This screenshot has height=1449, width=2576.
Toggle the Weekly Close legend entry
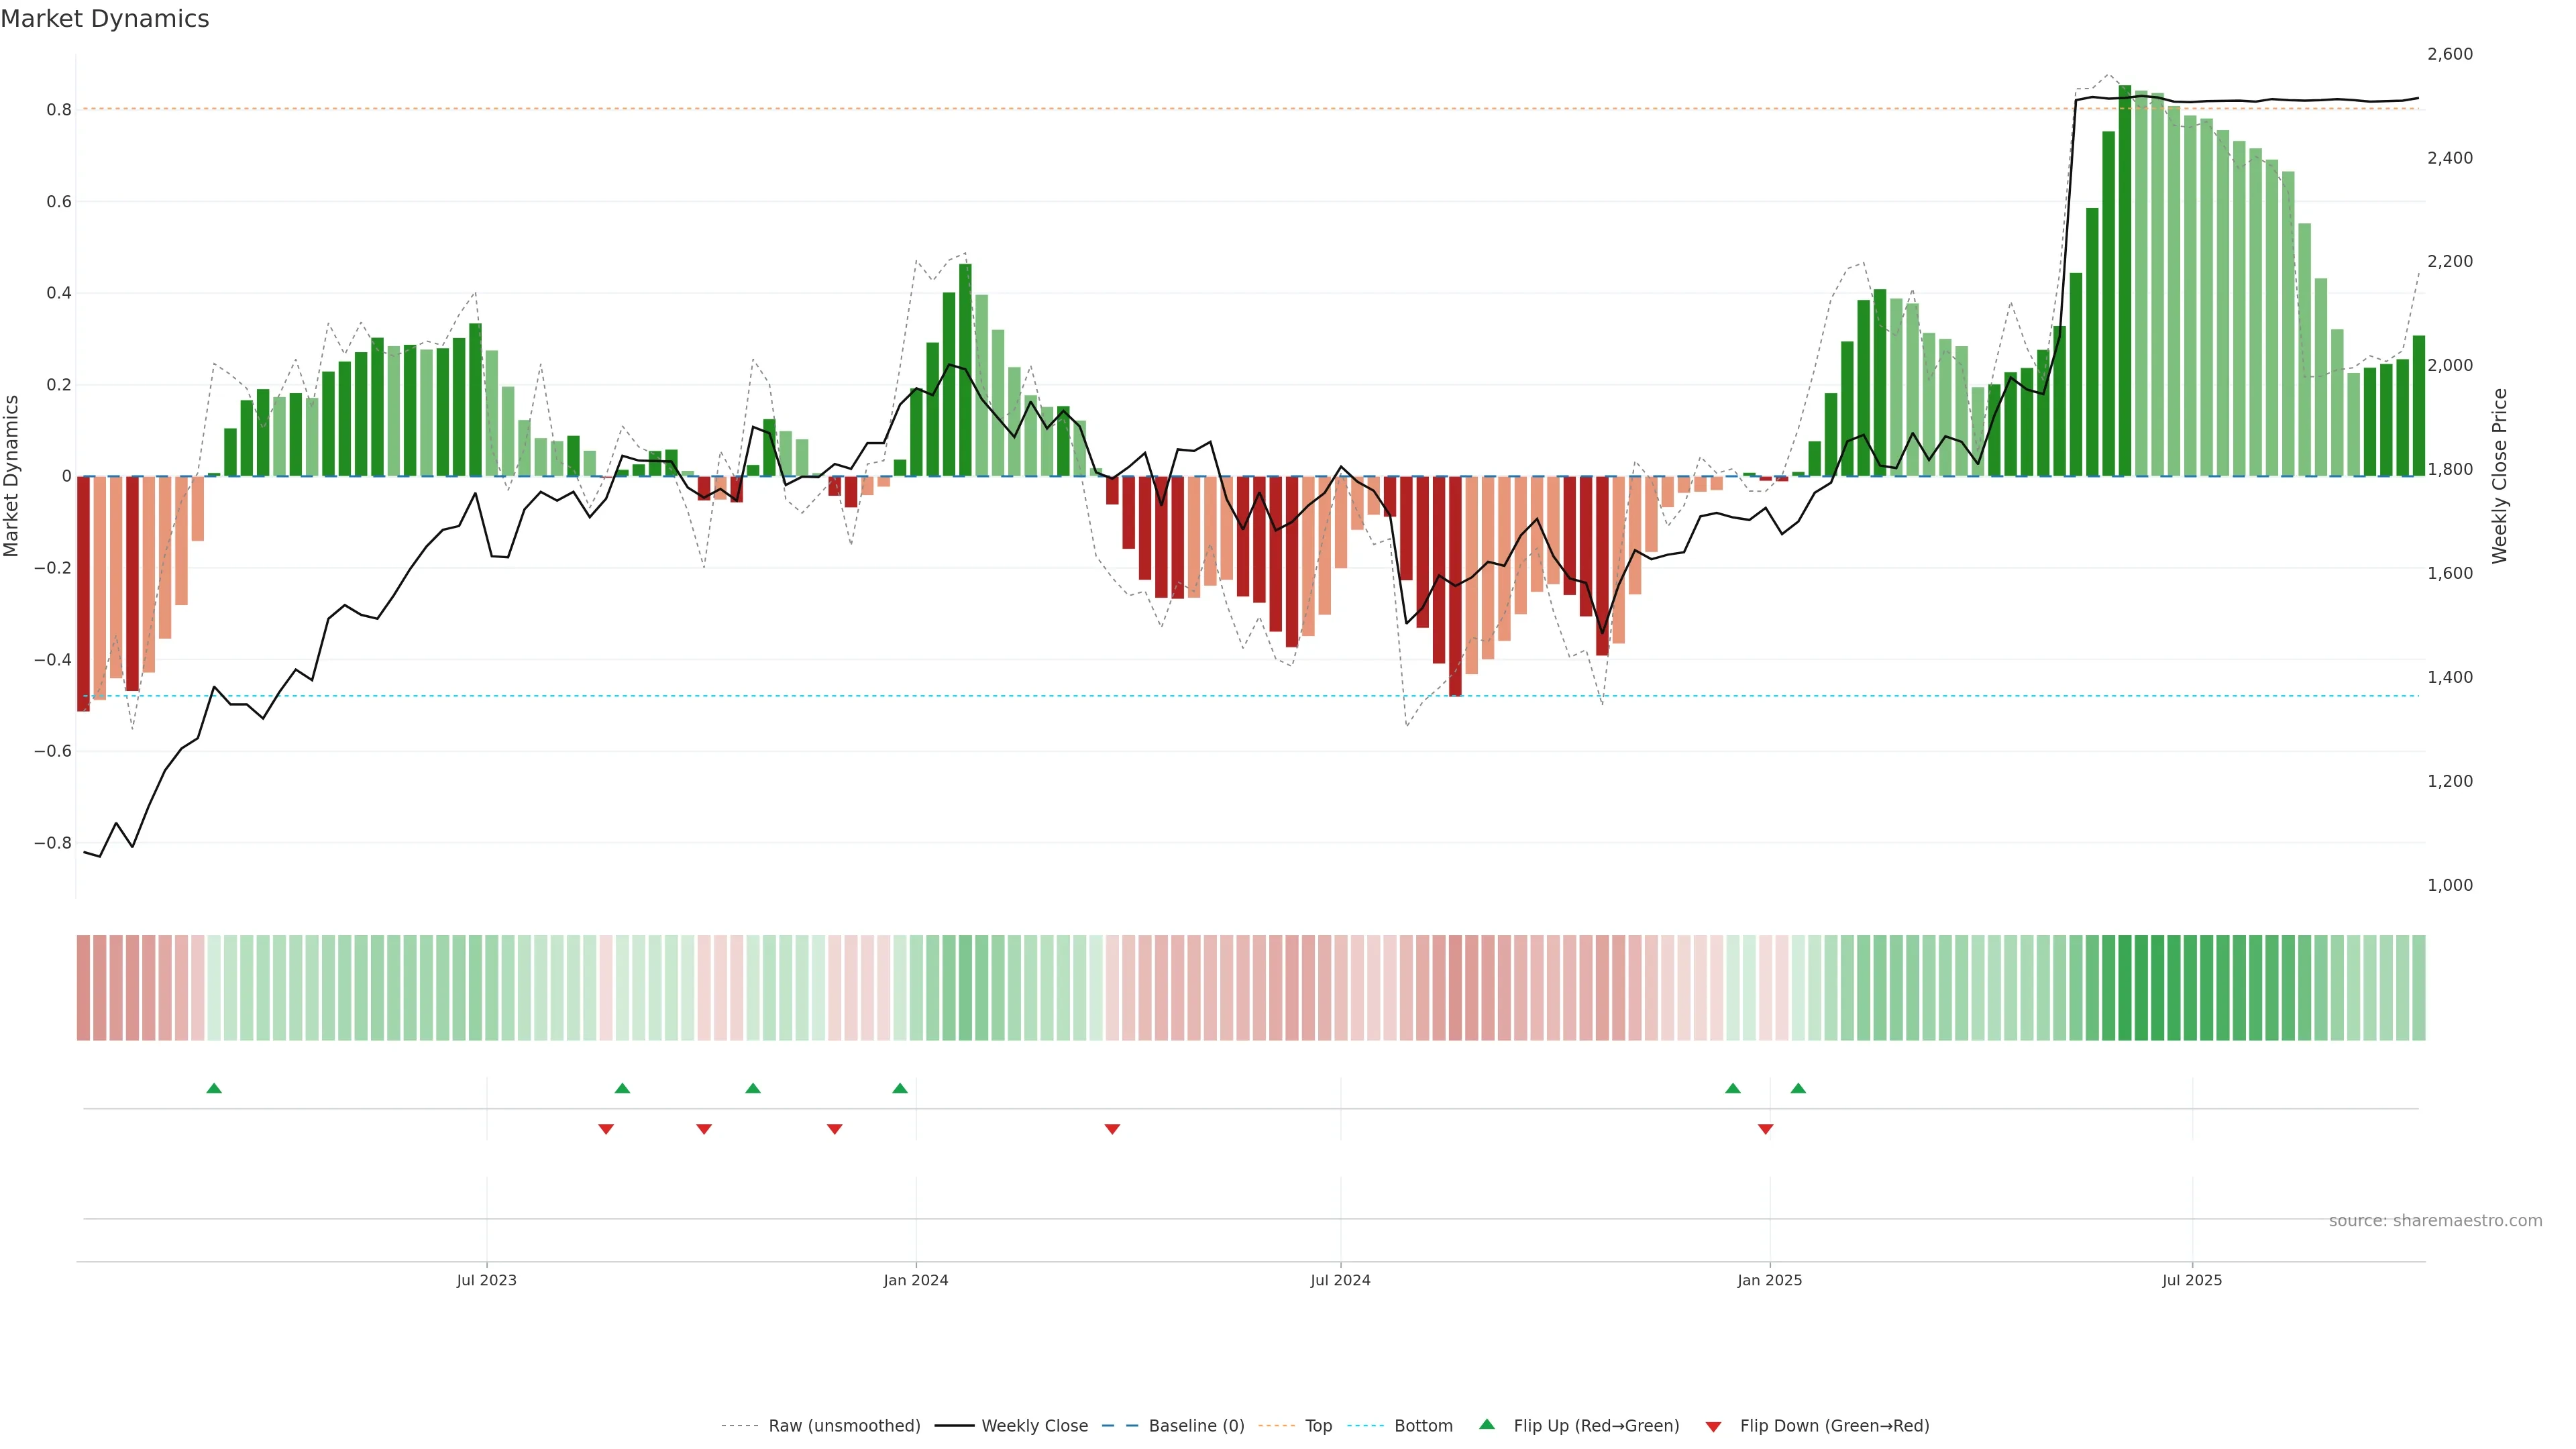coord(1034,1426)
